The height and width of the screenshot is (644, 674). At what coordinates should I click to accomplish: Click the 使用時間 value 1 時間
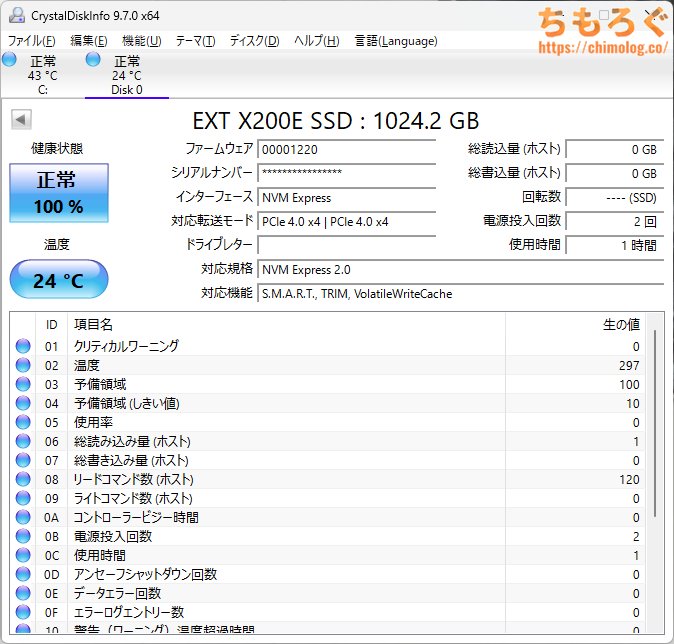click(x=615, y=245)
